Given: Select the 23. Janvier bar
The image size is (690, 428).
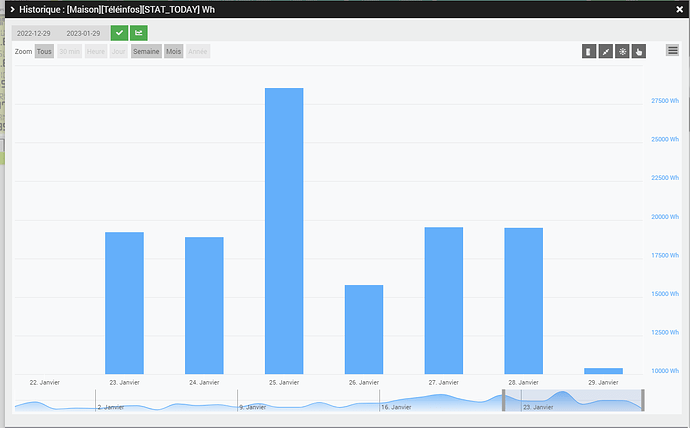Looking at the screenshot, I should 125,303.
